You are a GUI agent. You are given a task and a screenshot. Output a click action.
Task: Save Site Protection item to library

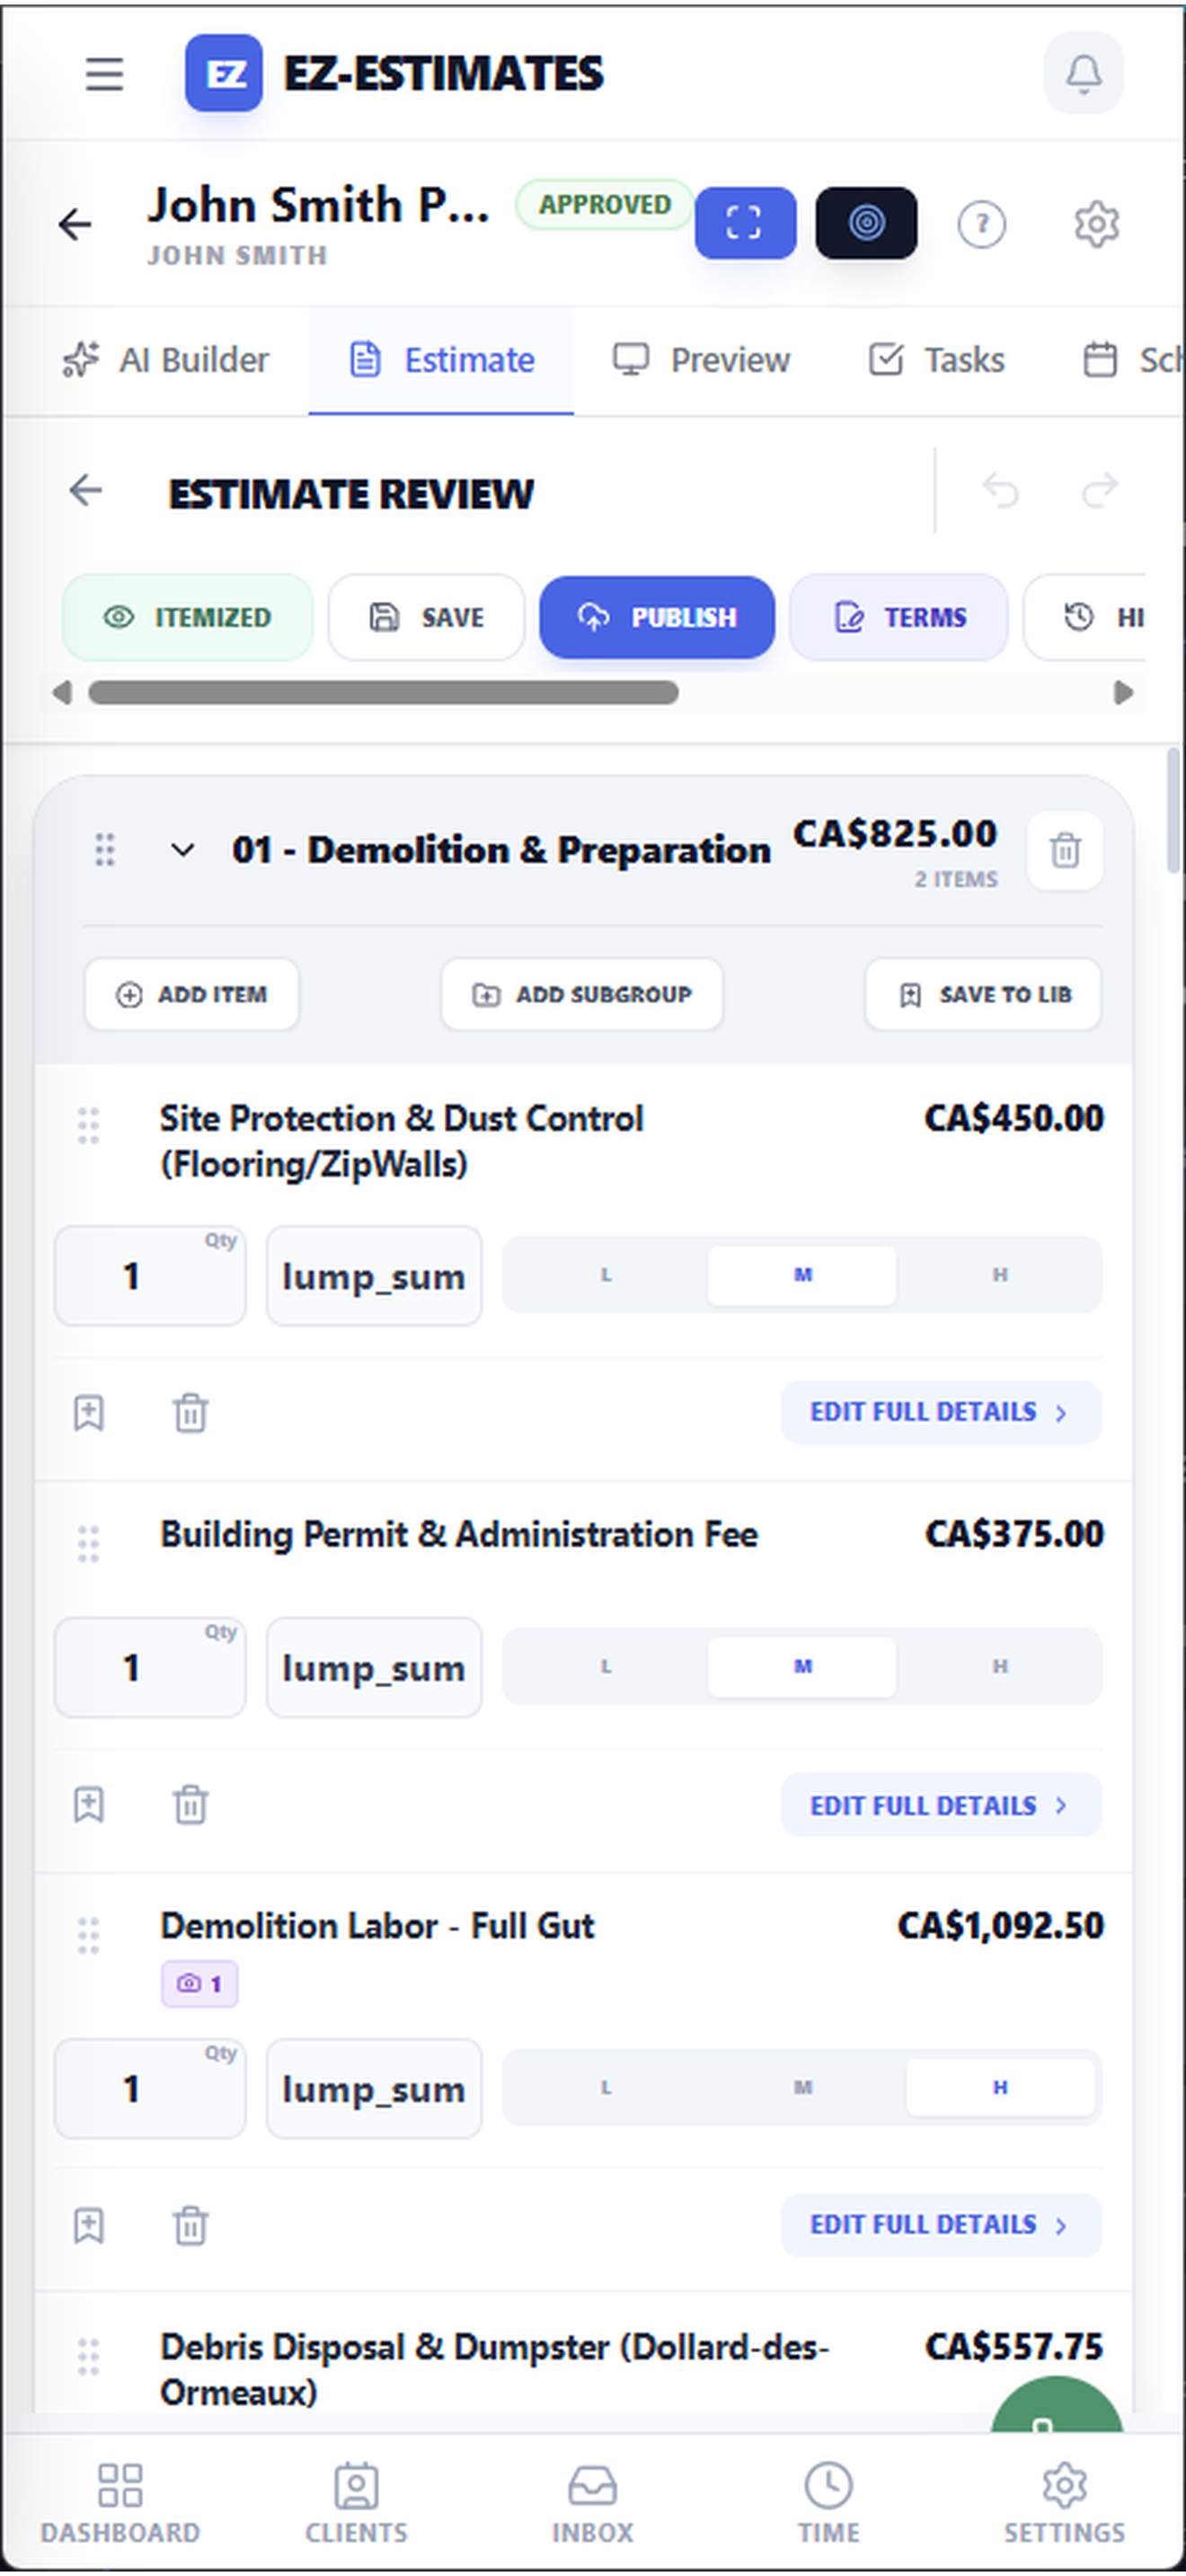point(90,1413)
